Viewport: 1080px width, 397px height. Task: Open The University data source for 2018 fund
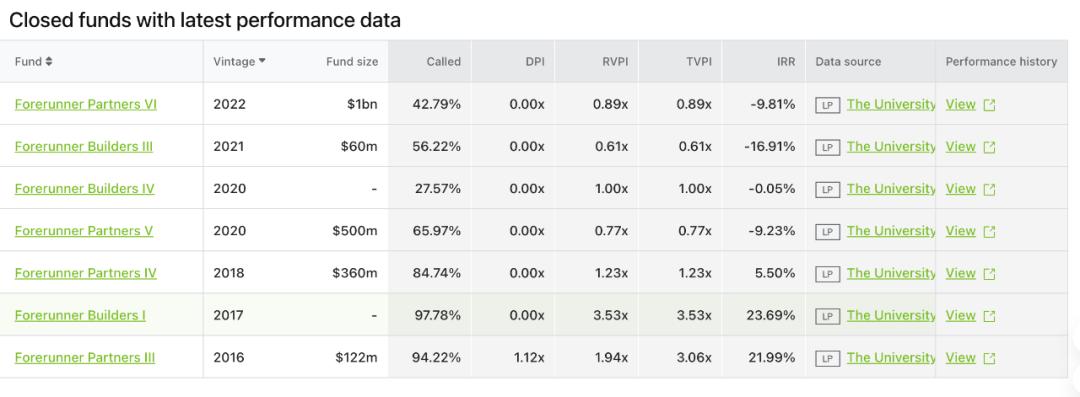[891, 273]
